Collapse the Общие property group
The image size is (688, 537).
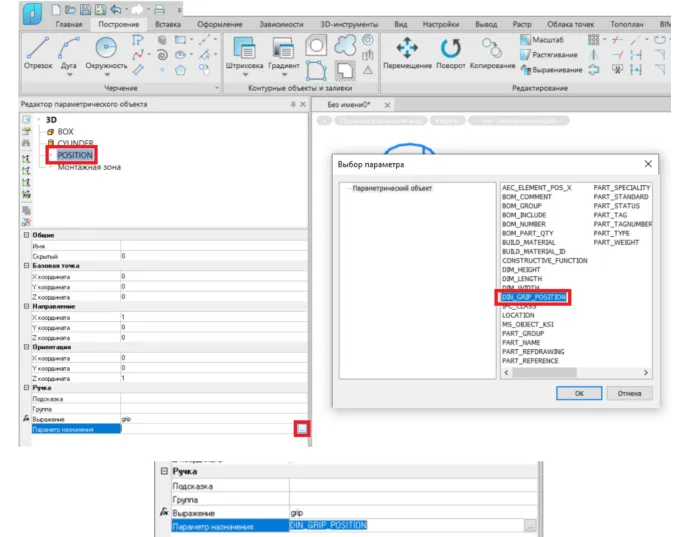click(x=26, y=235)
